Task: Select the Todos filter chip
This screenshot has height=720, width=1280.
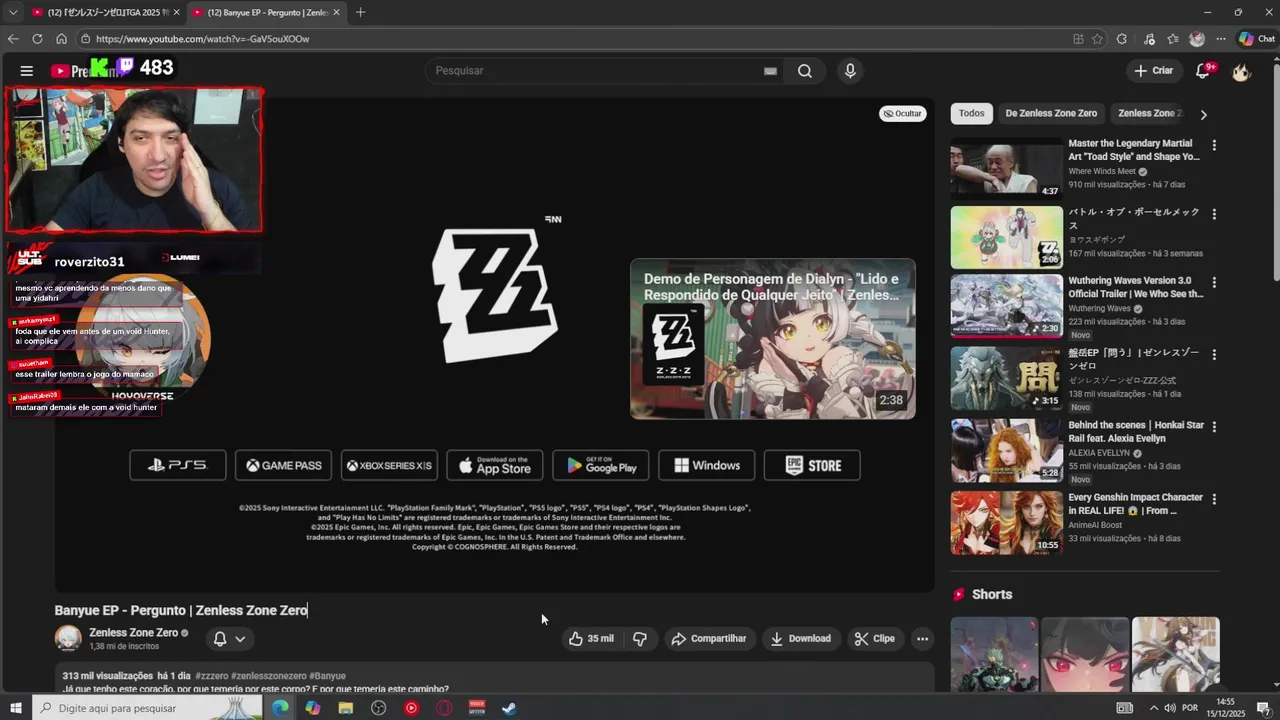Action: click(971, 113)
